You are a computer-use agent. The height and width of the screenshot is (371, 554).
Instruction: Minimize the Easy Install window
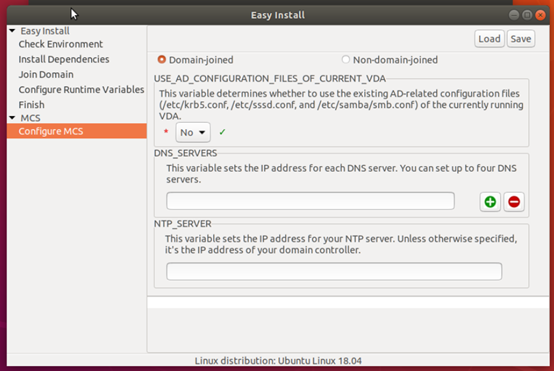[514, 15]
